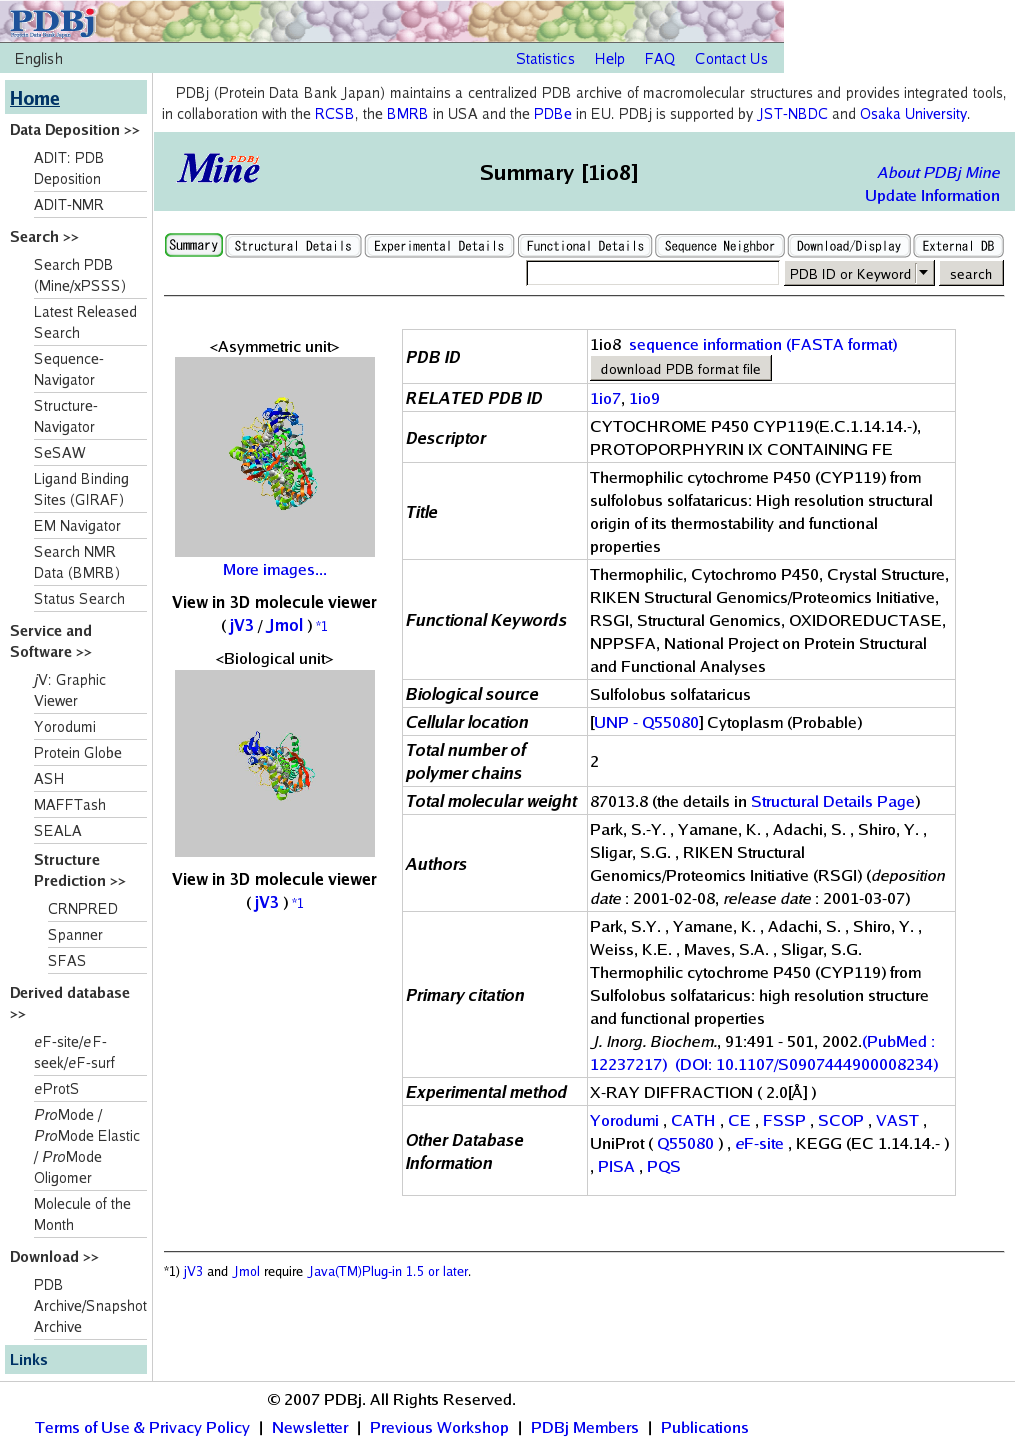Open Molecule of the Month in sidebar
This screenshot has height=1443, width=1015.
[x=82, y=1214]
